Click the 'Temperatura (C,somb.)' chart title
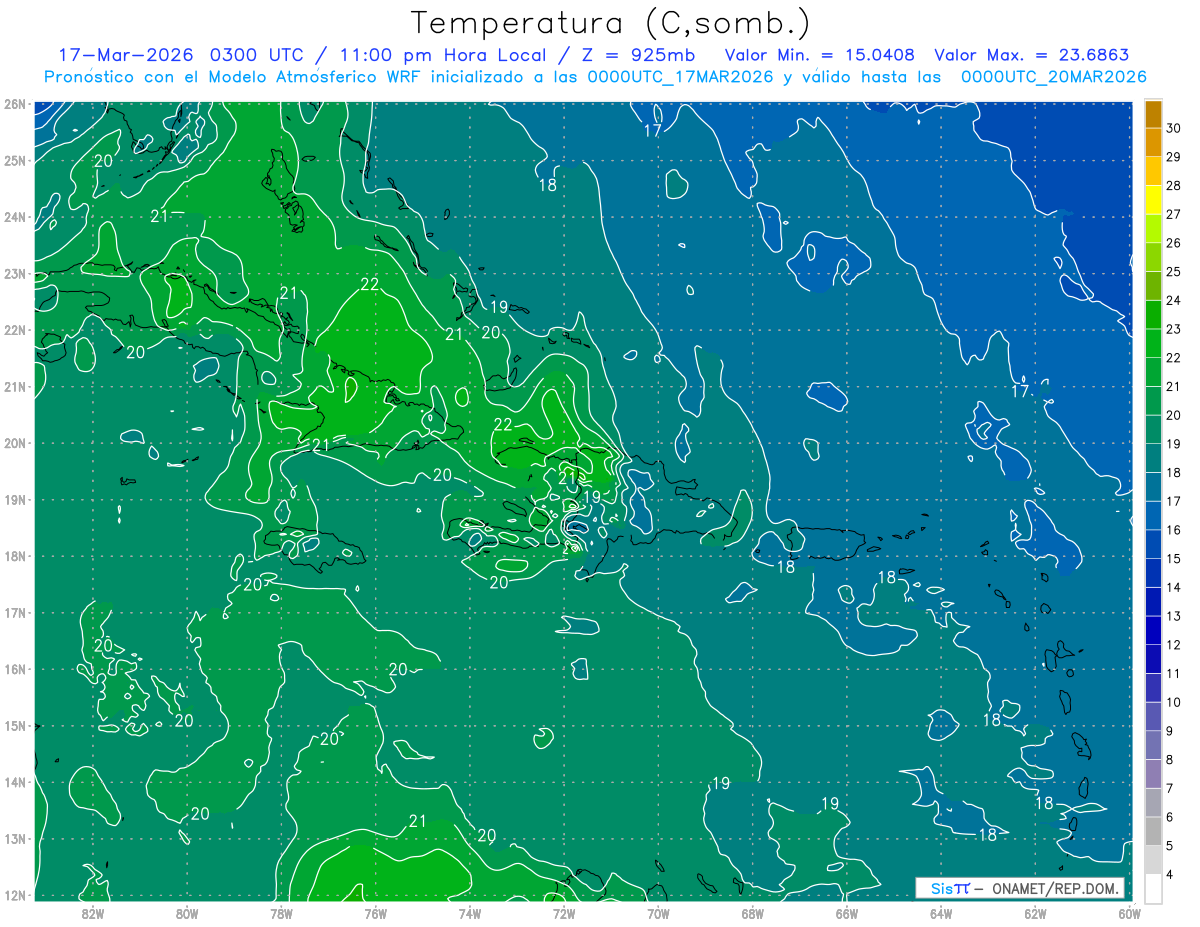 point(611,24)
